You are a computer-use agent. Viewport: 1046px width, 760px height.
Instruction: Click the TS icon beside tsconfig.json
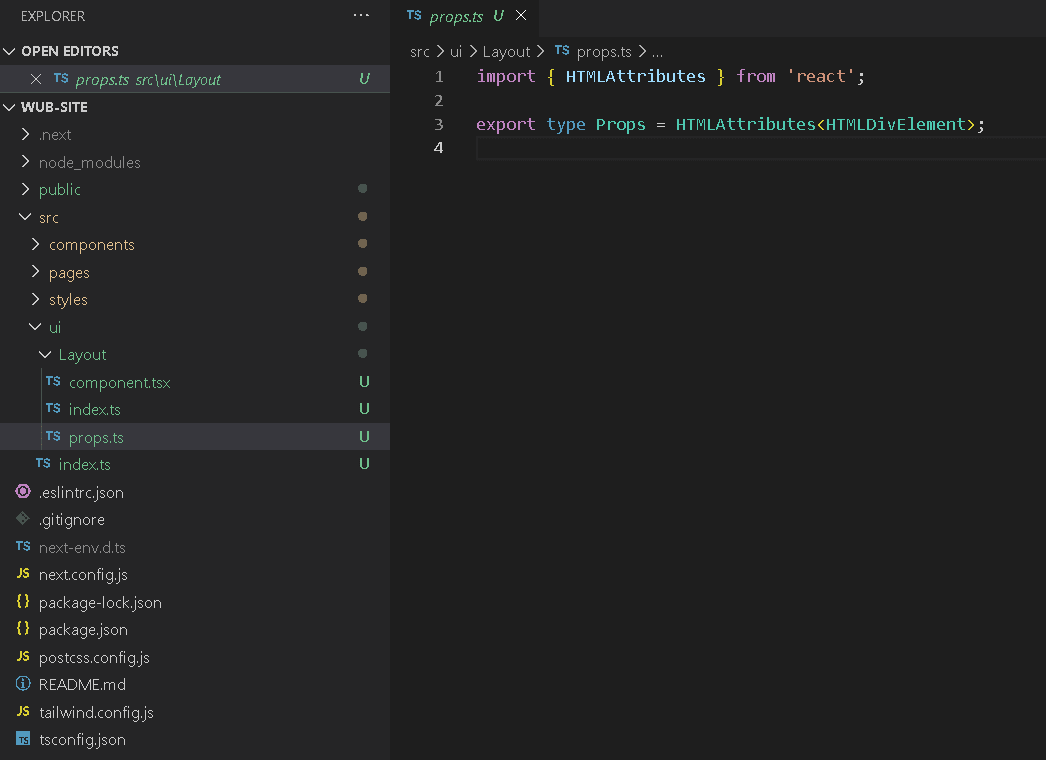click(x=23, y=740)
